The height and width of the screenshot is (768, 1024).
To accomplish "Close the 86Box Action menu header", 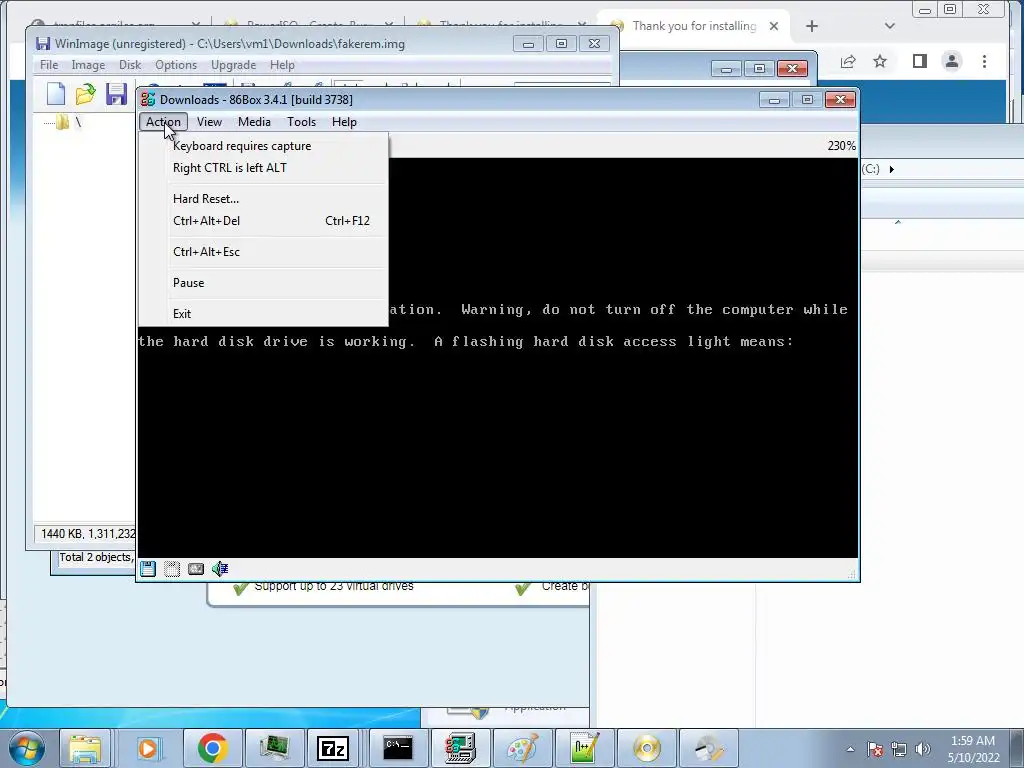I will (x=163, y=122).
